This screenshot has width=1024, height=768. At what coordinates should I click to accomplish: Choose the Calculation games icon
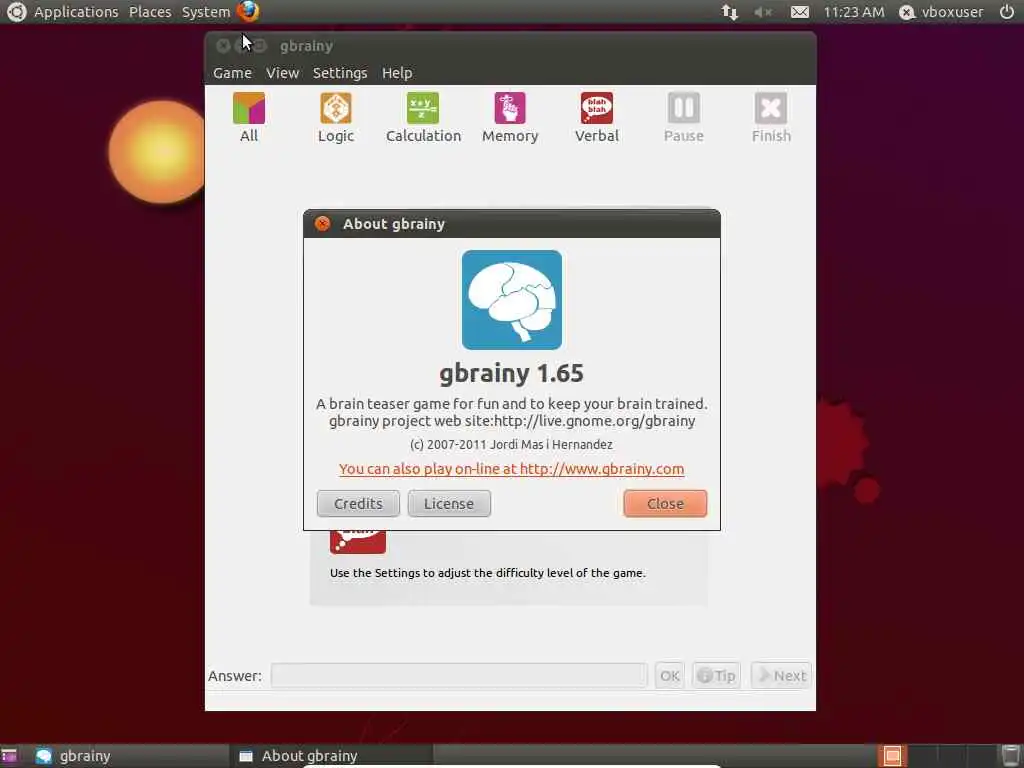423,118
